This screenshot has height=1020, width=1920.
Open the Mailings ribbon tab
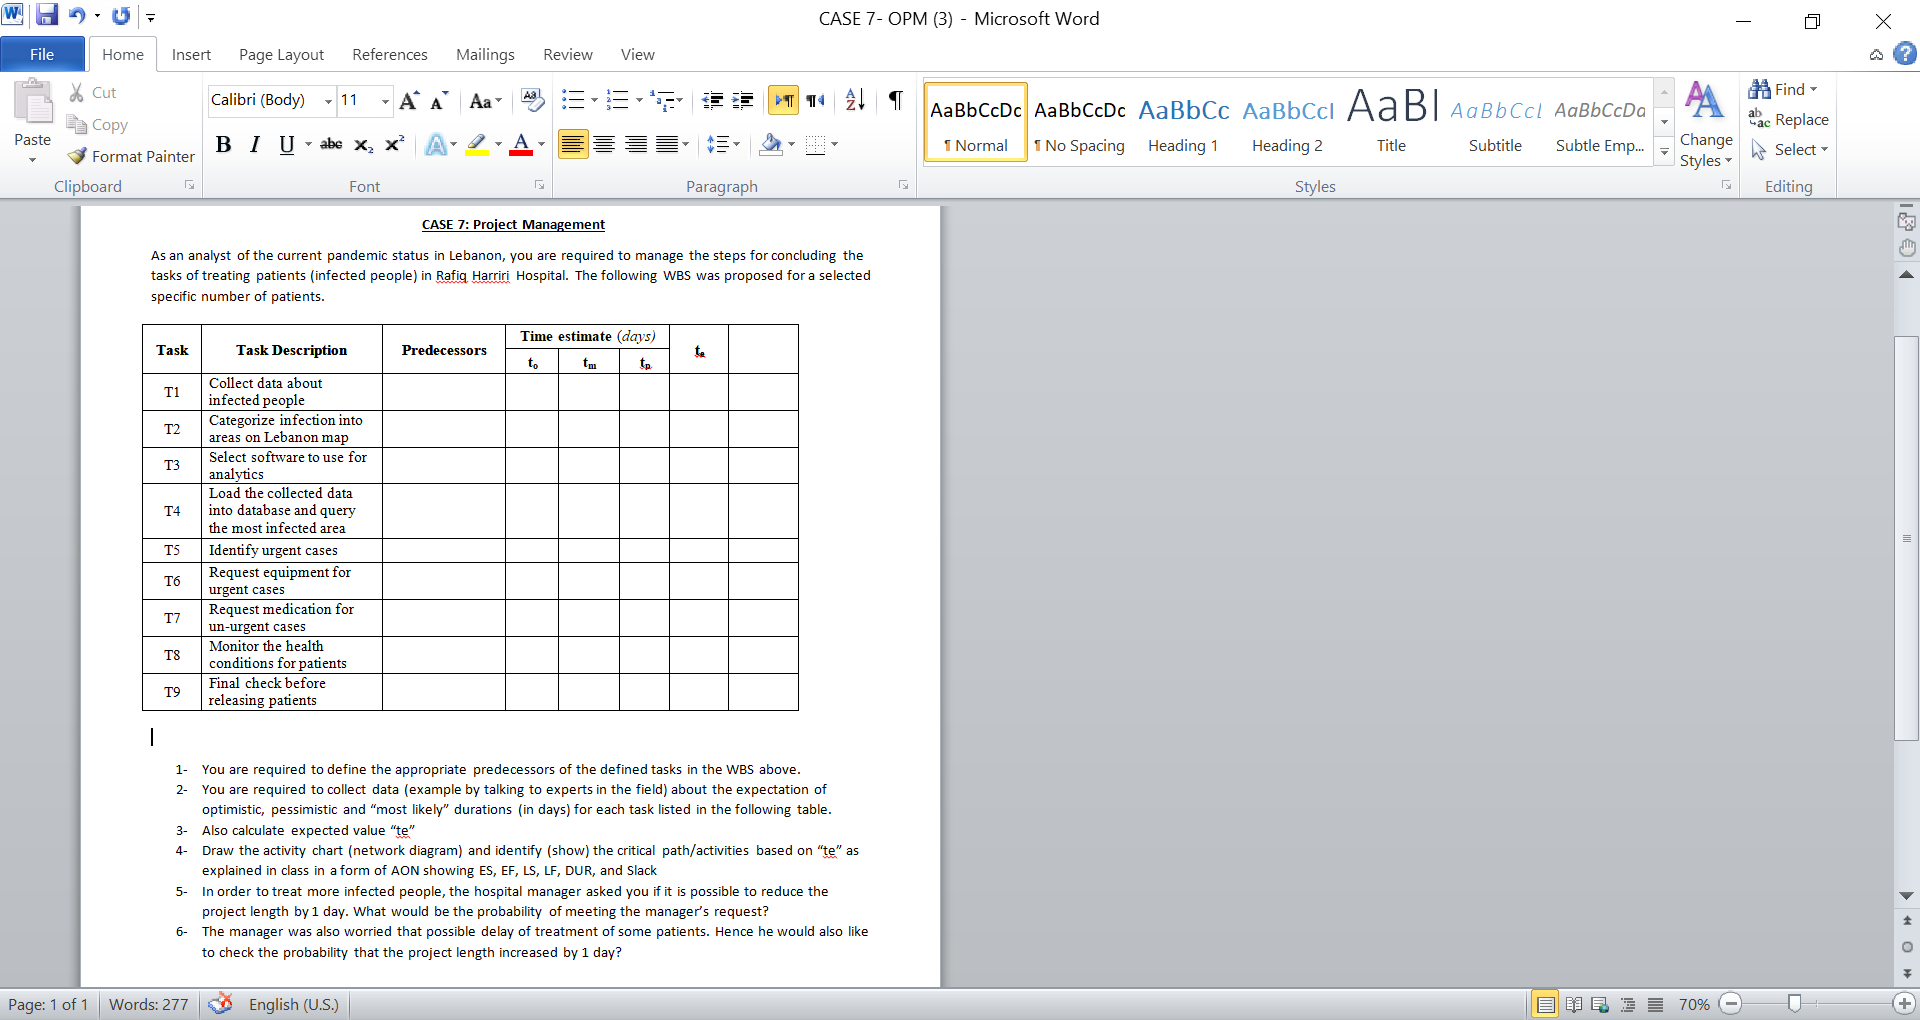click(x=485, y=54)
